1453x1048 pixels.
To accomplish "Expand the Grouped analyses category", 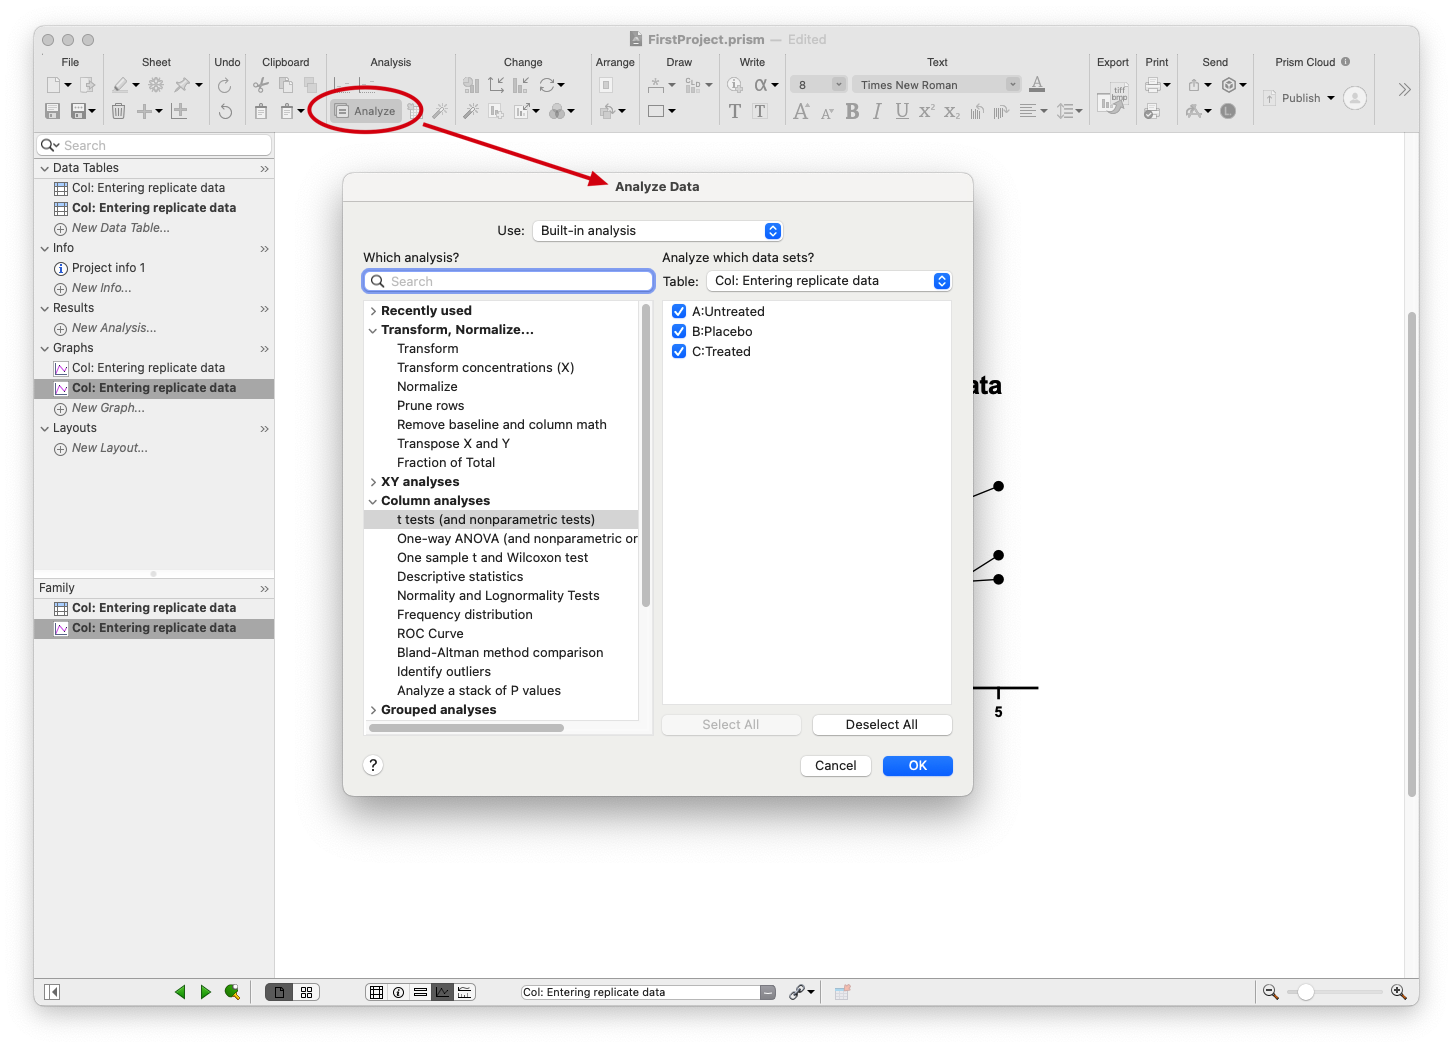I will [373, 710].
